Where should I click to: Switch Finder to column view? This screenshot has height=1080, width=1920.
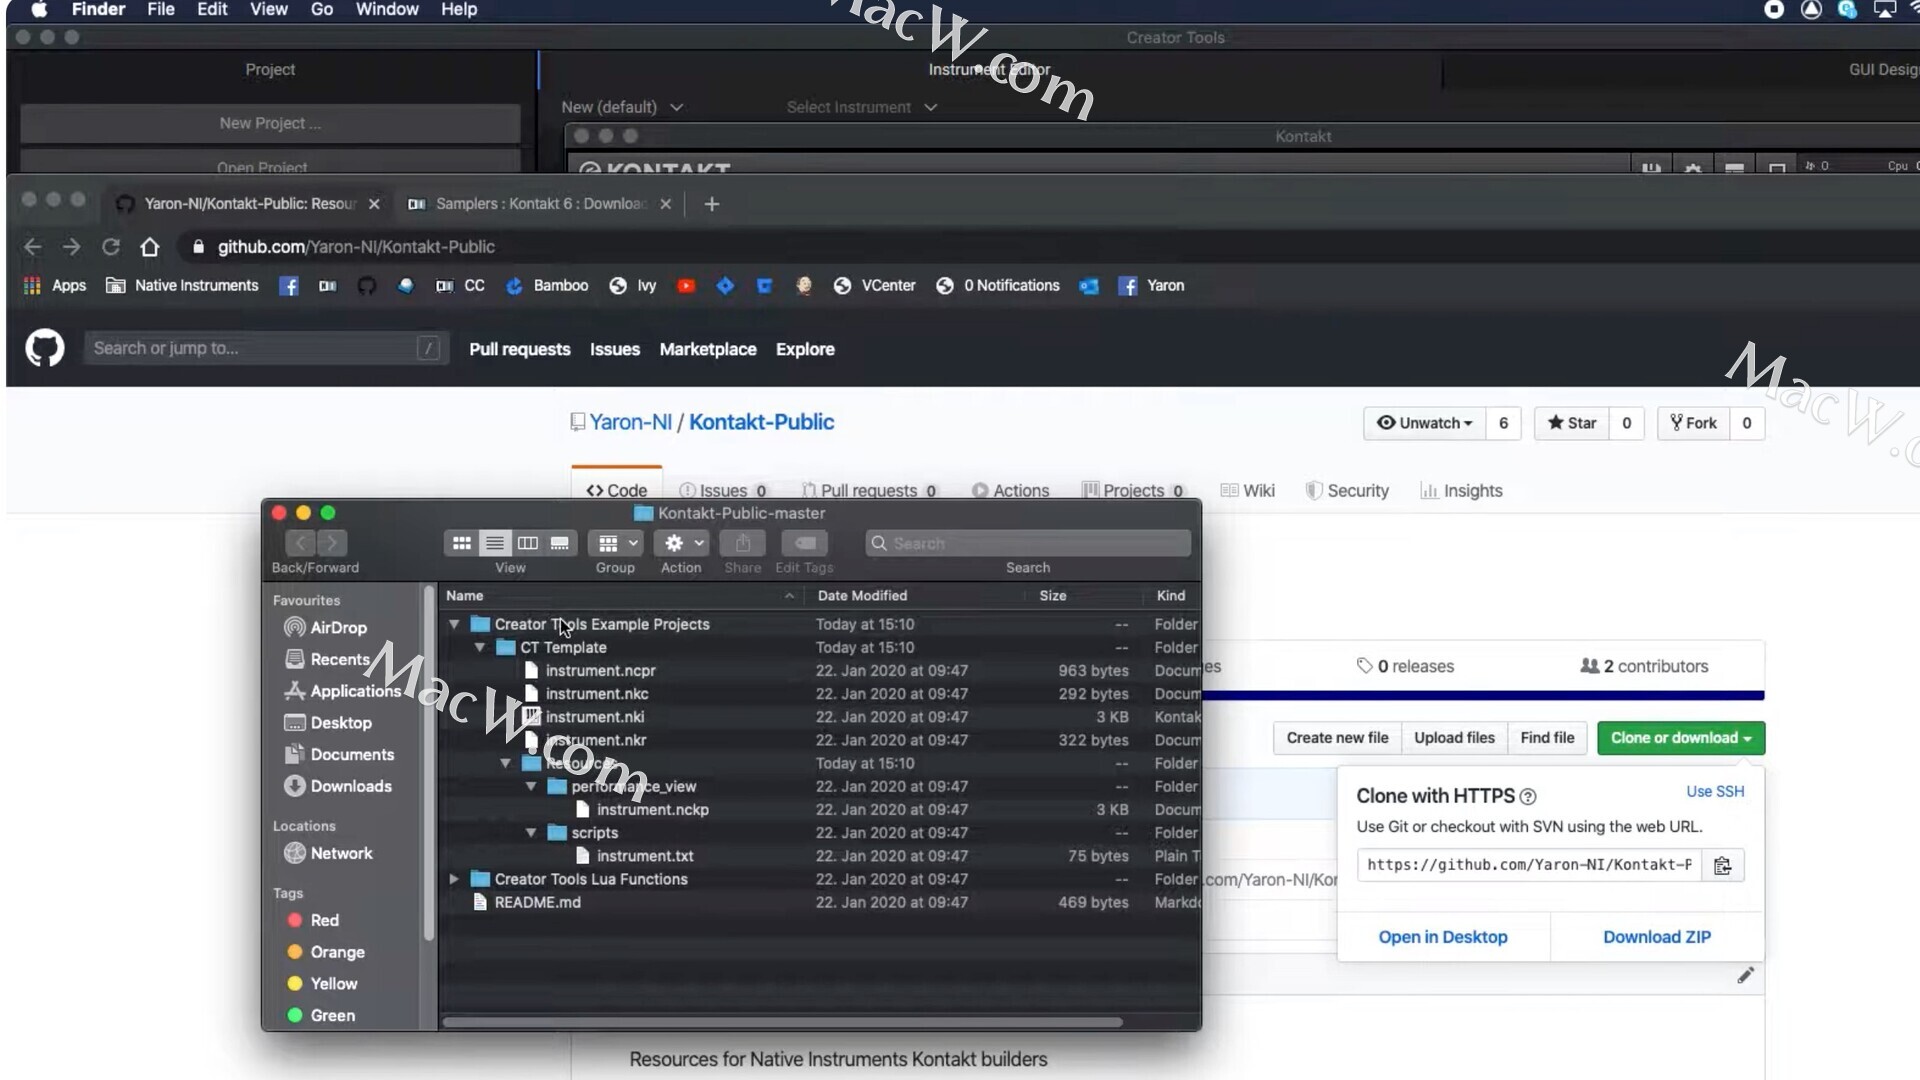click(528, 543)
